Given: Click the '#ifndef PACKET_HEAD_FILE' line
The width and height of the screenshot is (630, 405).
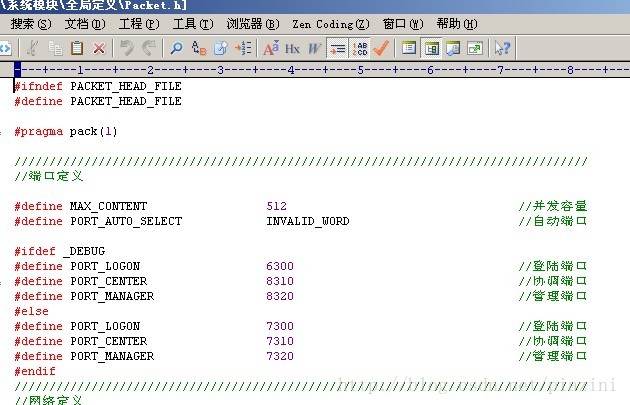Looking at the screenshot, I should [x=98, y=86].
